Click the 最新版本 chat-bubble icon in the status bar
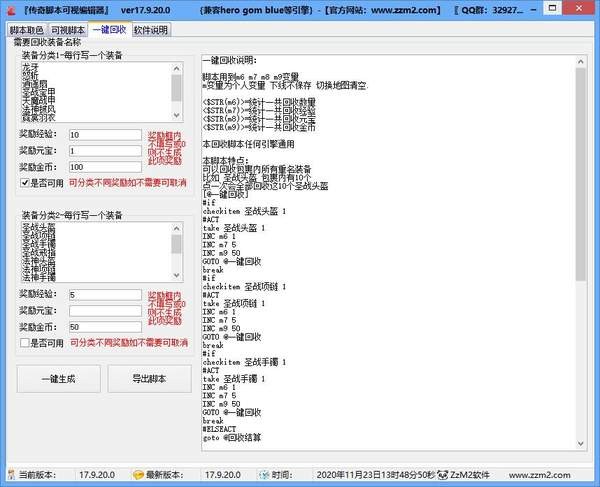 pyautogui.click(x=139, y=474)
